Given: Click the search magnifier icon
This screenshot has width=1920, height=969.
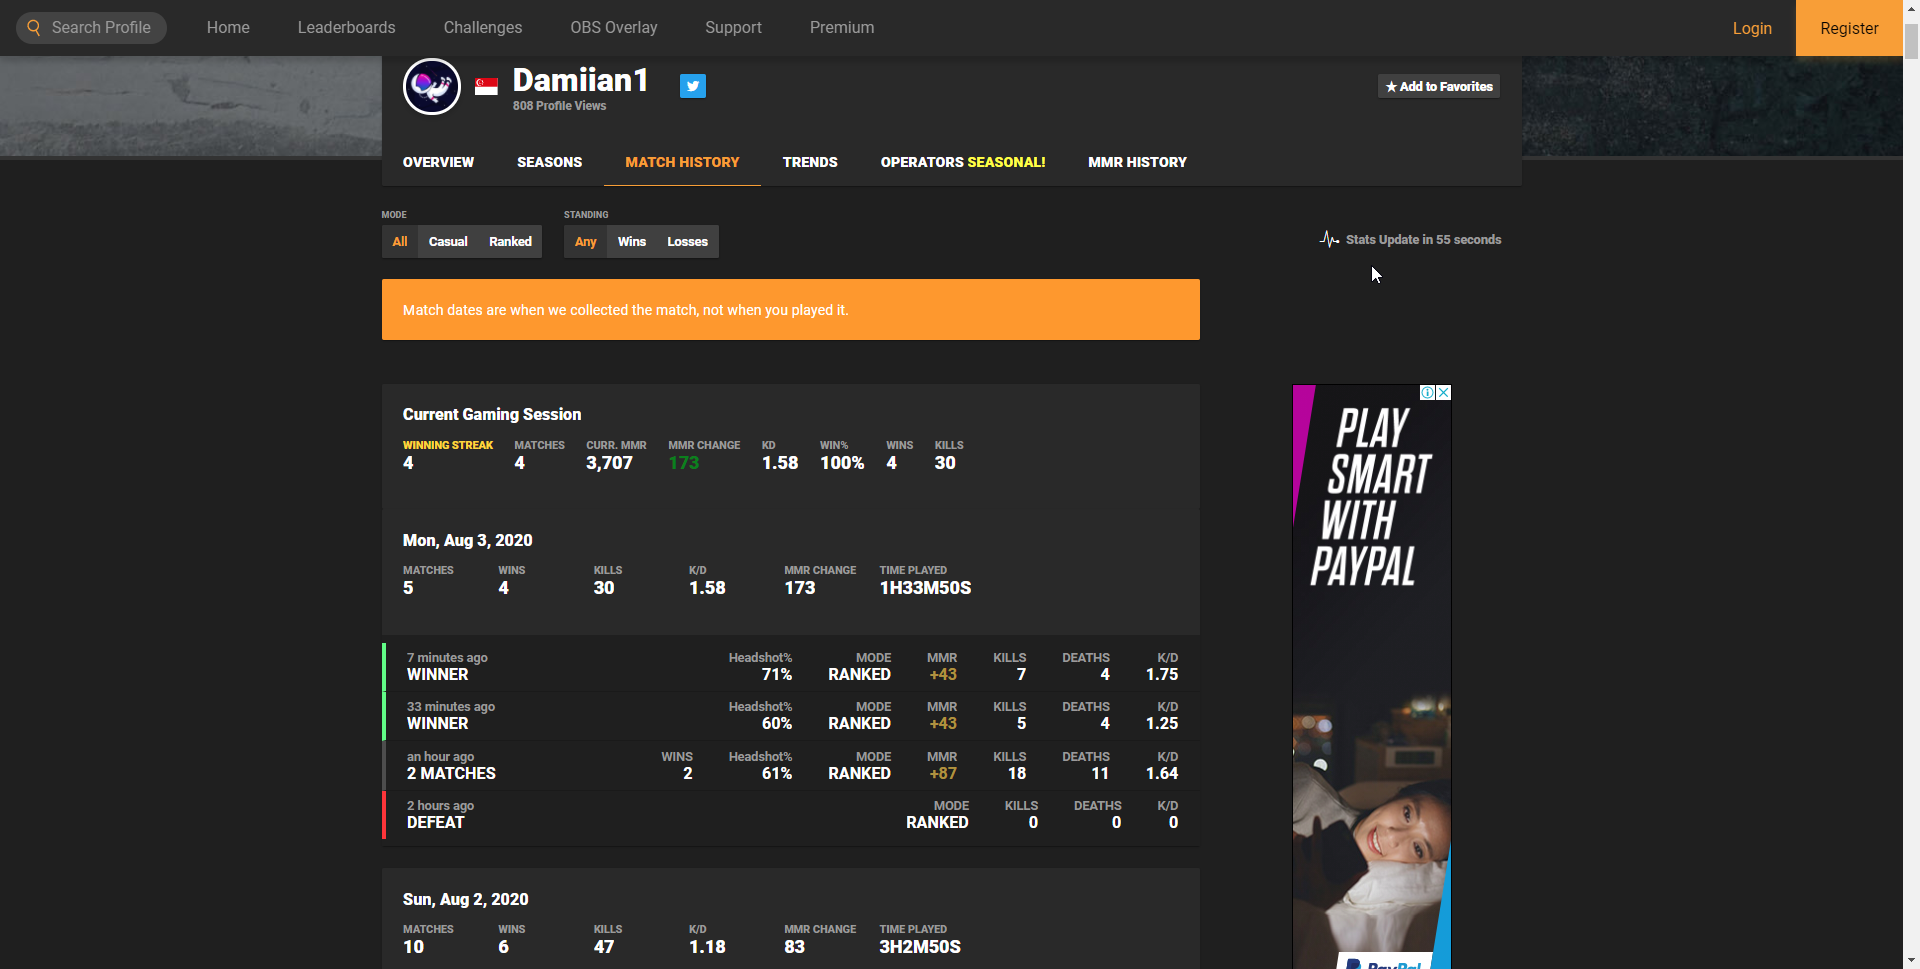Looking at the screenshot, I should point(34,28).
